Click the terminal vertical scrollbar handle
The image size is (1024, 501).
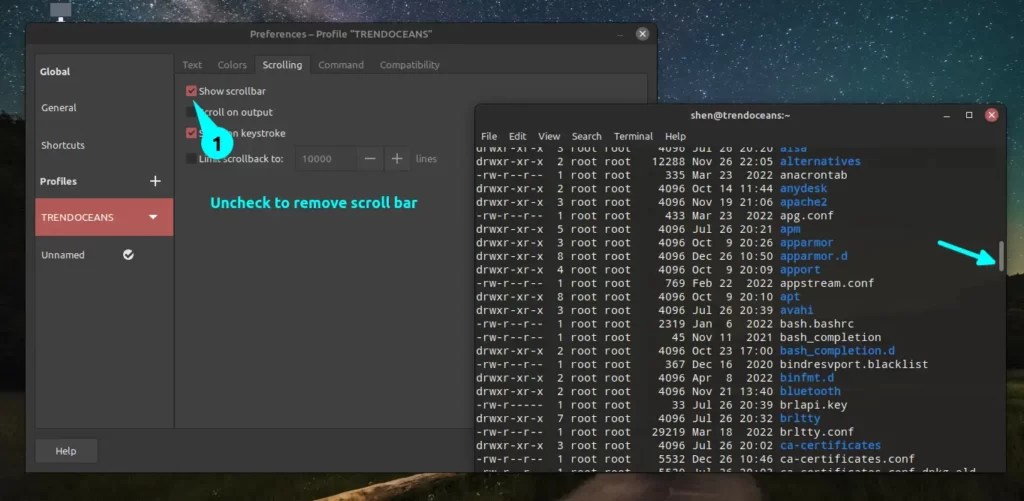1001,255
